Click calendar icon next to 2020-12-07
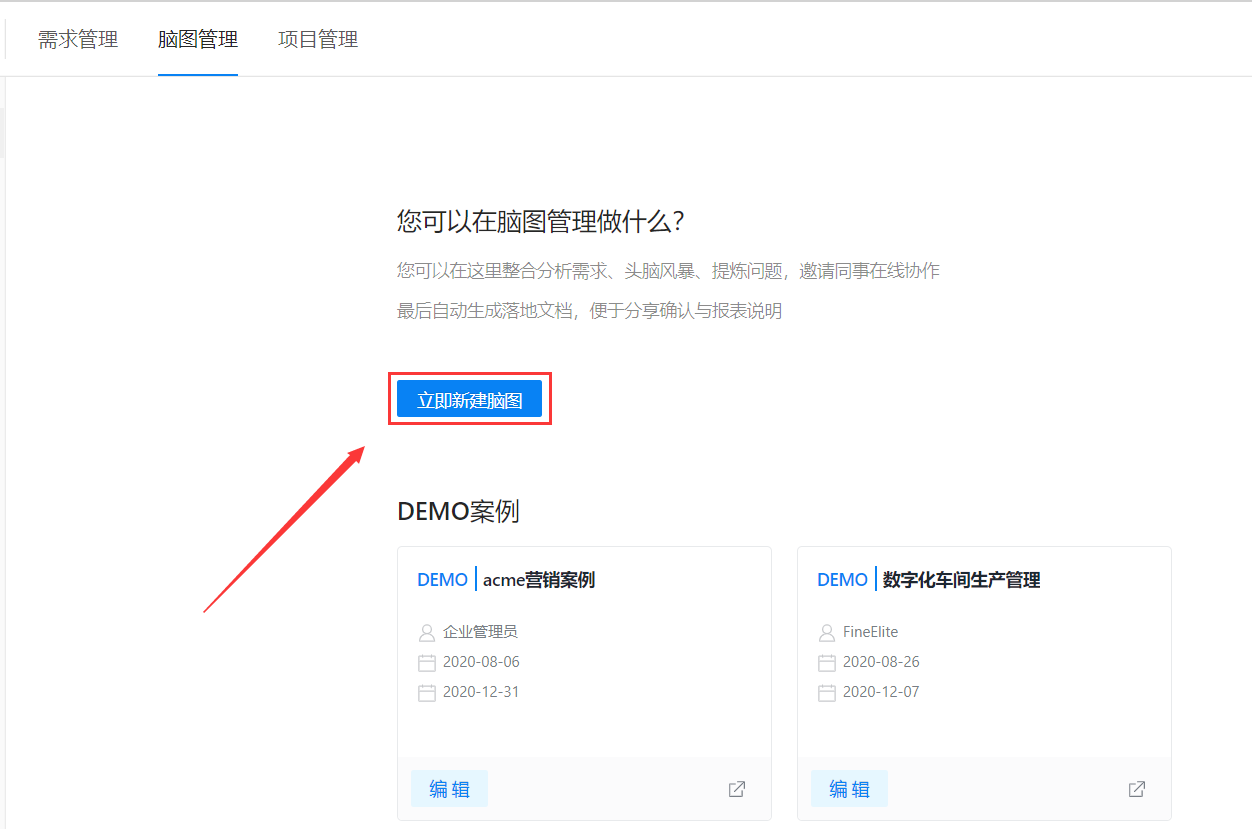This screenshot has height=829, width=1252. [827, 692]
